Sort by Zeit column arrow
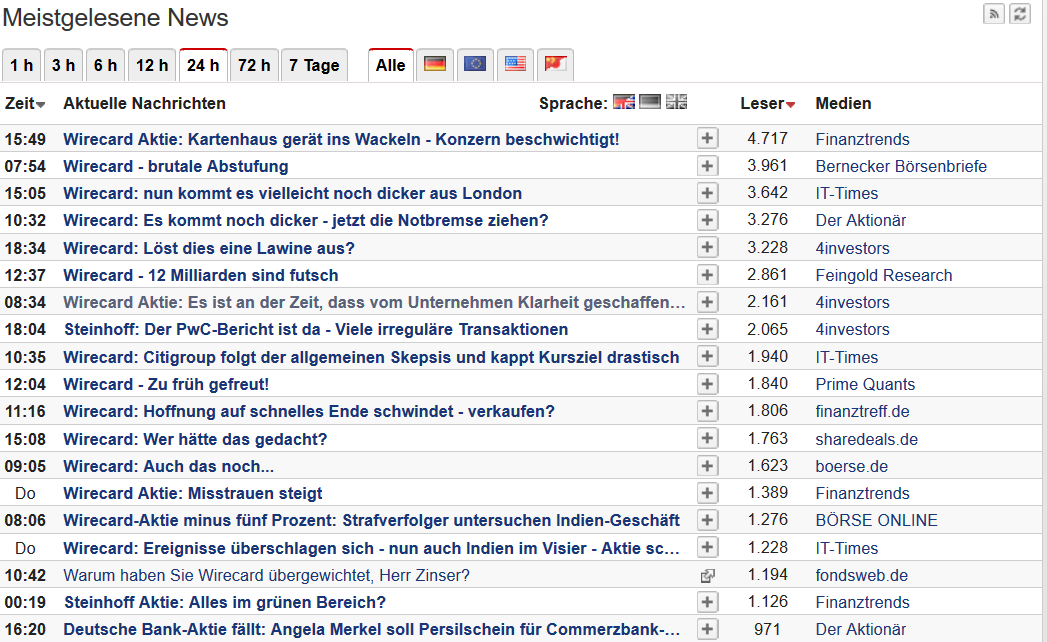 (x=41, y=105)
